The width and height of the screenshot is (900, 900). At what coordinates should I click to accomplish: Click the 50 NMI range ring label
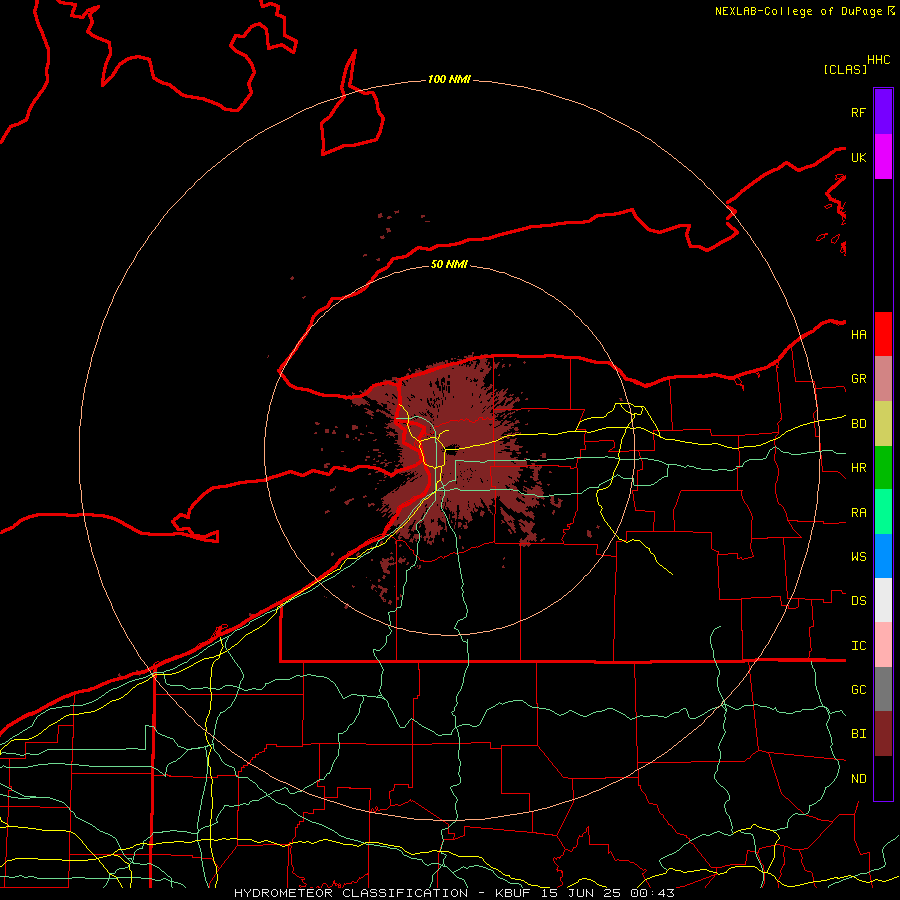point(449,264)
